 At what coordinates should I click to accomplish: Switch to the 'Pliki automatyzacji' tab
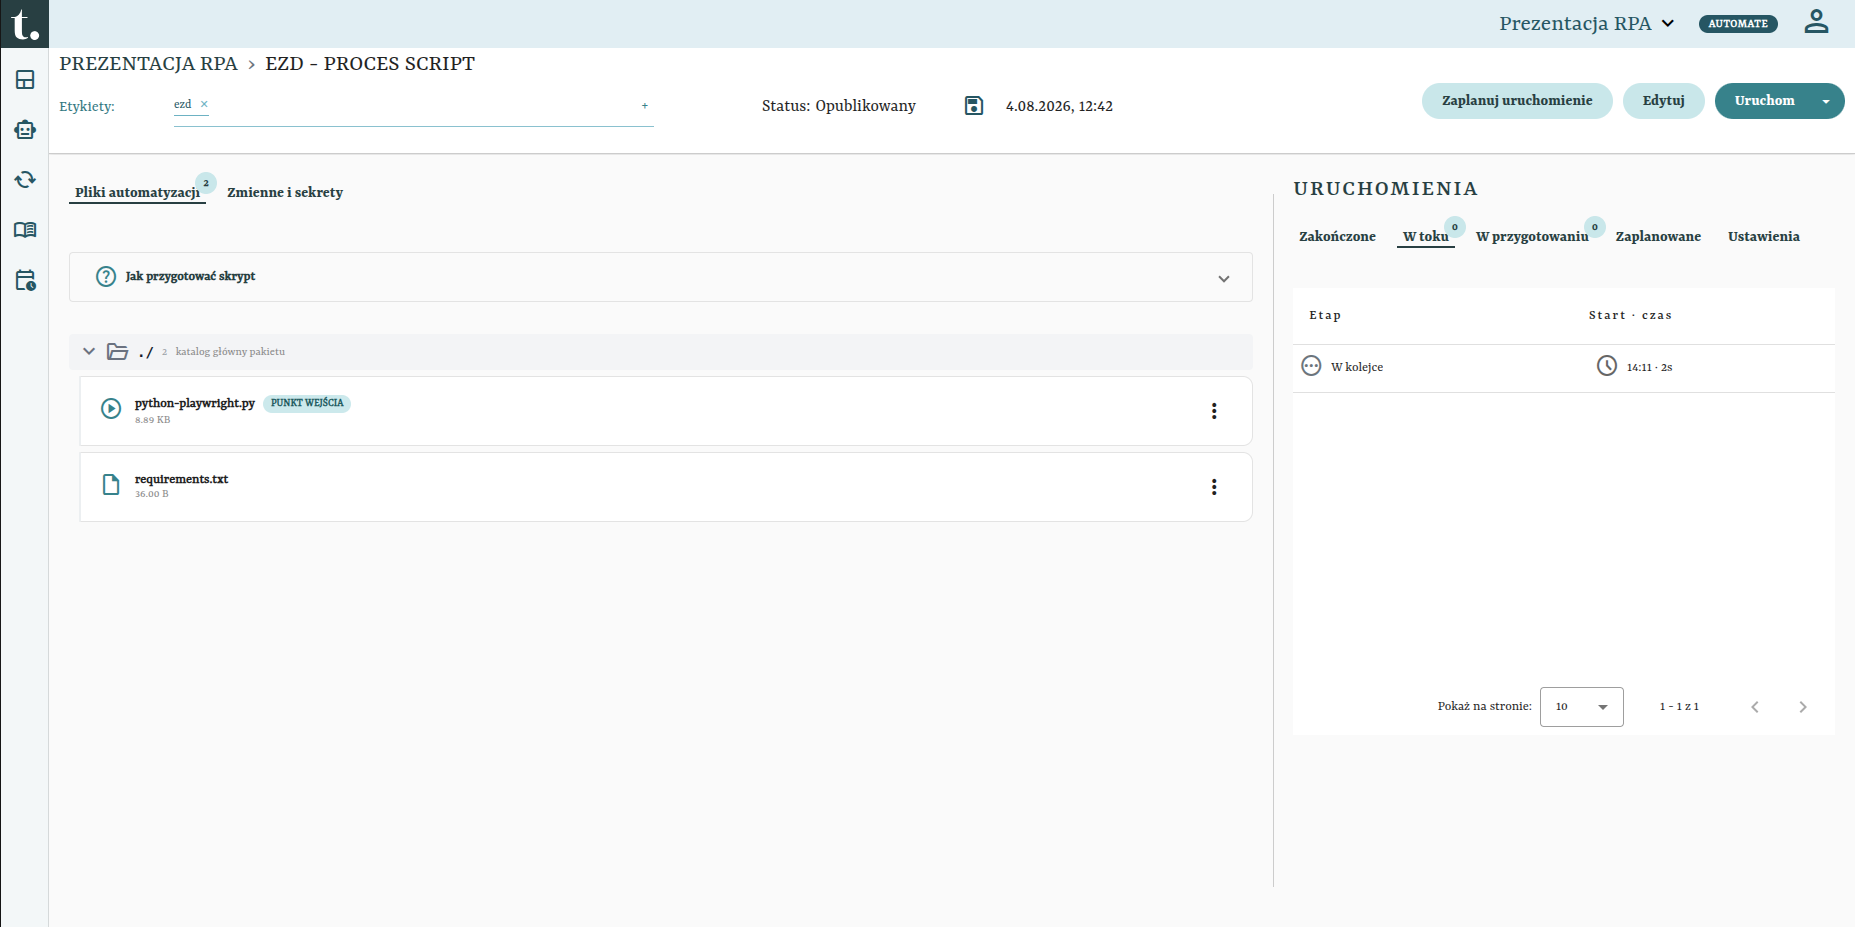pos(138,192)
